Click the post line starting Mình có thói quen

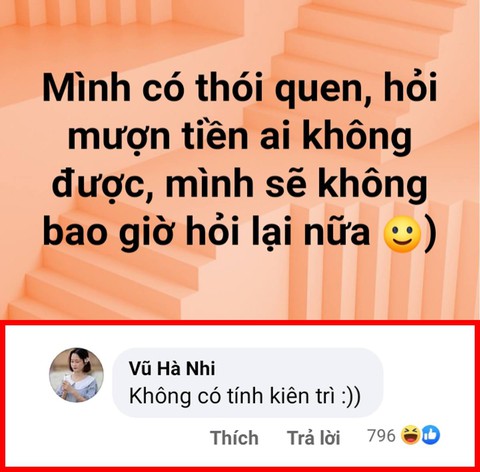(240, 89)
